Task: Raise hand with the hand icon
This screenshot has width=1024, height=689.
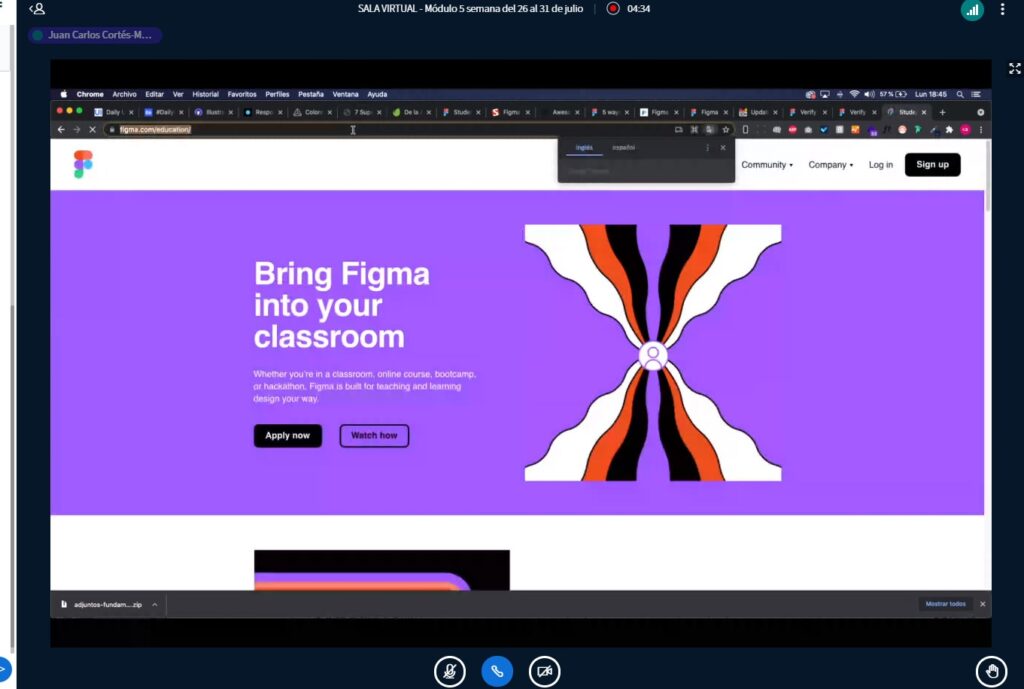Action: coord(991,671)
